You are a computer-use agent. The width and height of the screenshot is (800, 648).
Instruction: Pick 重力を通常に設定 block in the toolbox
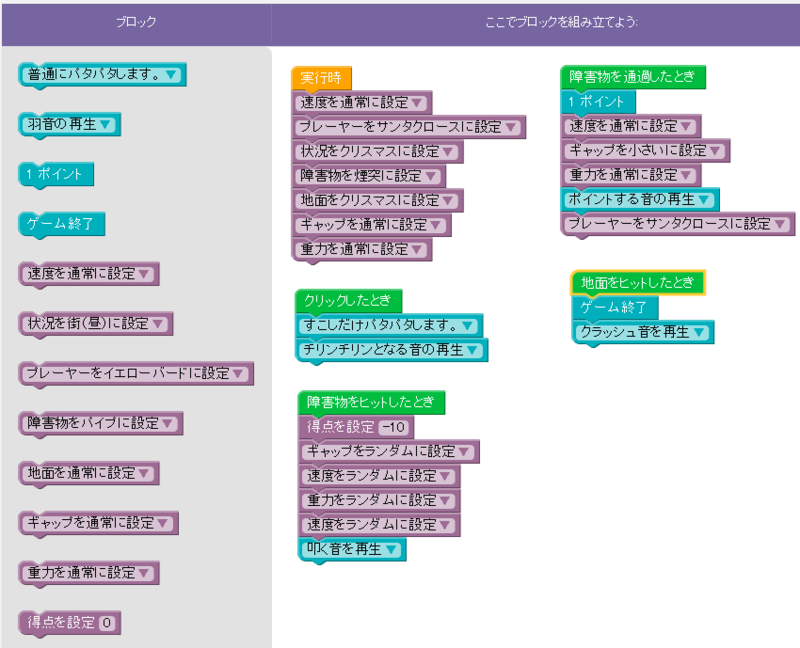click(x=89, y=574)
